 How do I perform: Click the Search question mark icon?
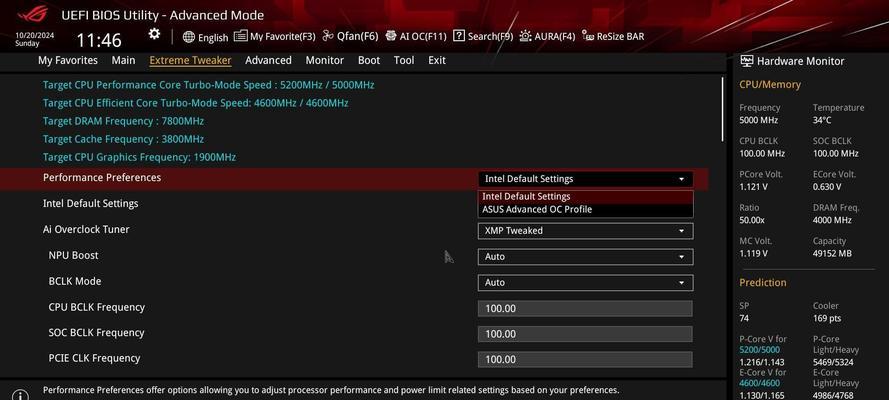459,36
